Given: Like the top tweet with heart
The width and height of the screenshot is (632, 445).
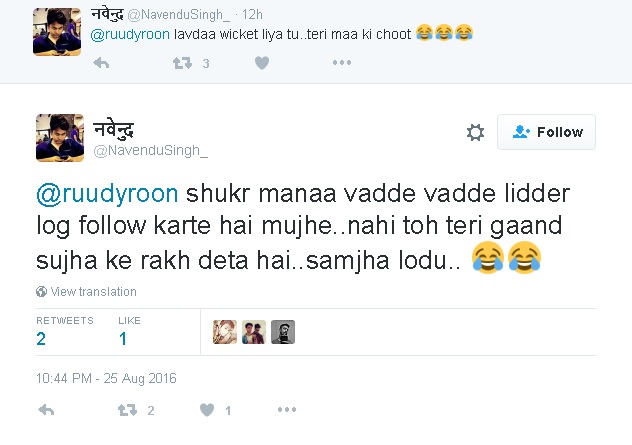Looking at the screenshot, I should coord(261,63).
